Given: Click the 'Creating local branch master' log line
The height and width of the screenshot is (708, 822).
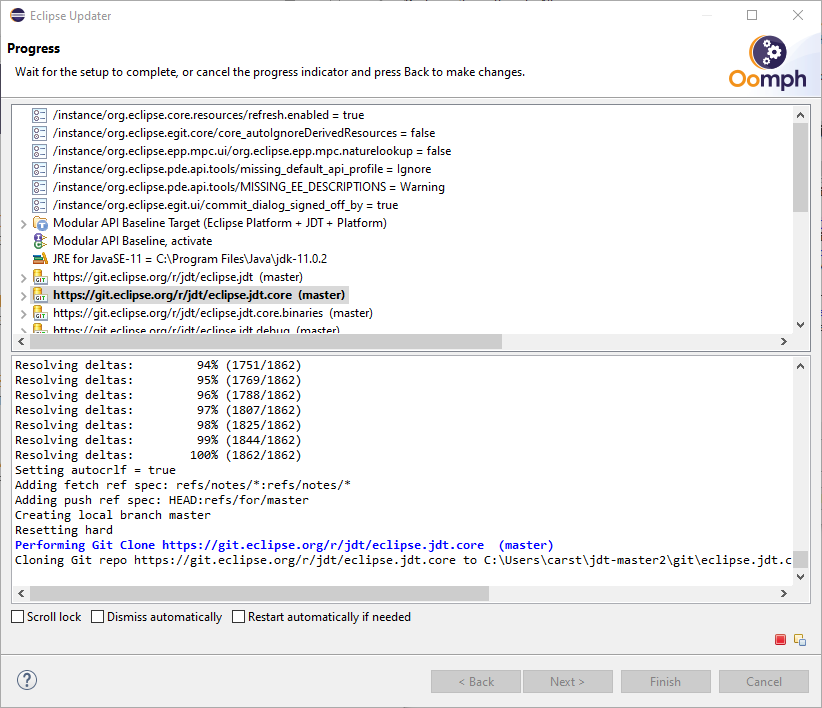Looking at the screenshot, I should click(x=113, y=516).
